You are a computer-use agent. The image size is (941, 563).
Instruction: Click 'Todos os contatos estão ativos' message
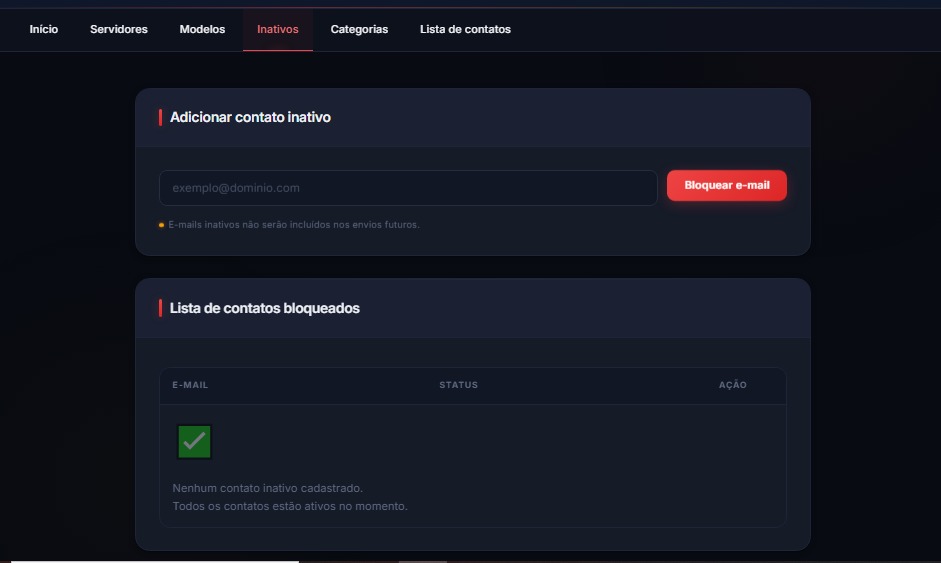click(x=290, y=506)
